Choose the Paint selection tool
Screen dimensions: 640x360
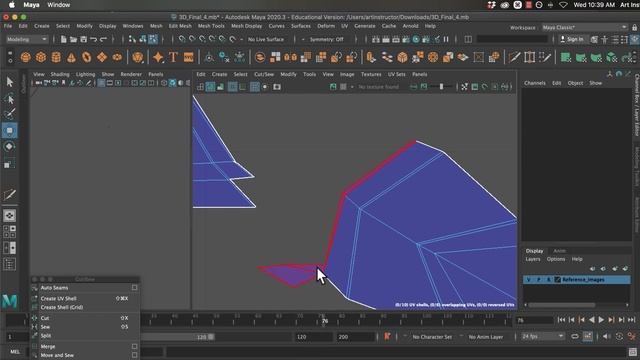point(10,114)
